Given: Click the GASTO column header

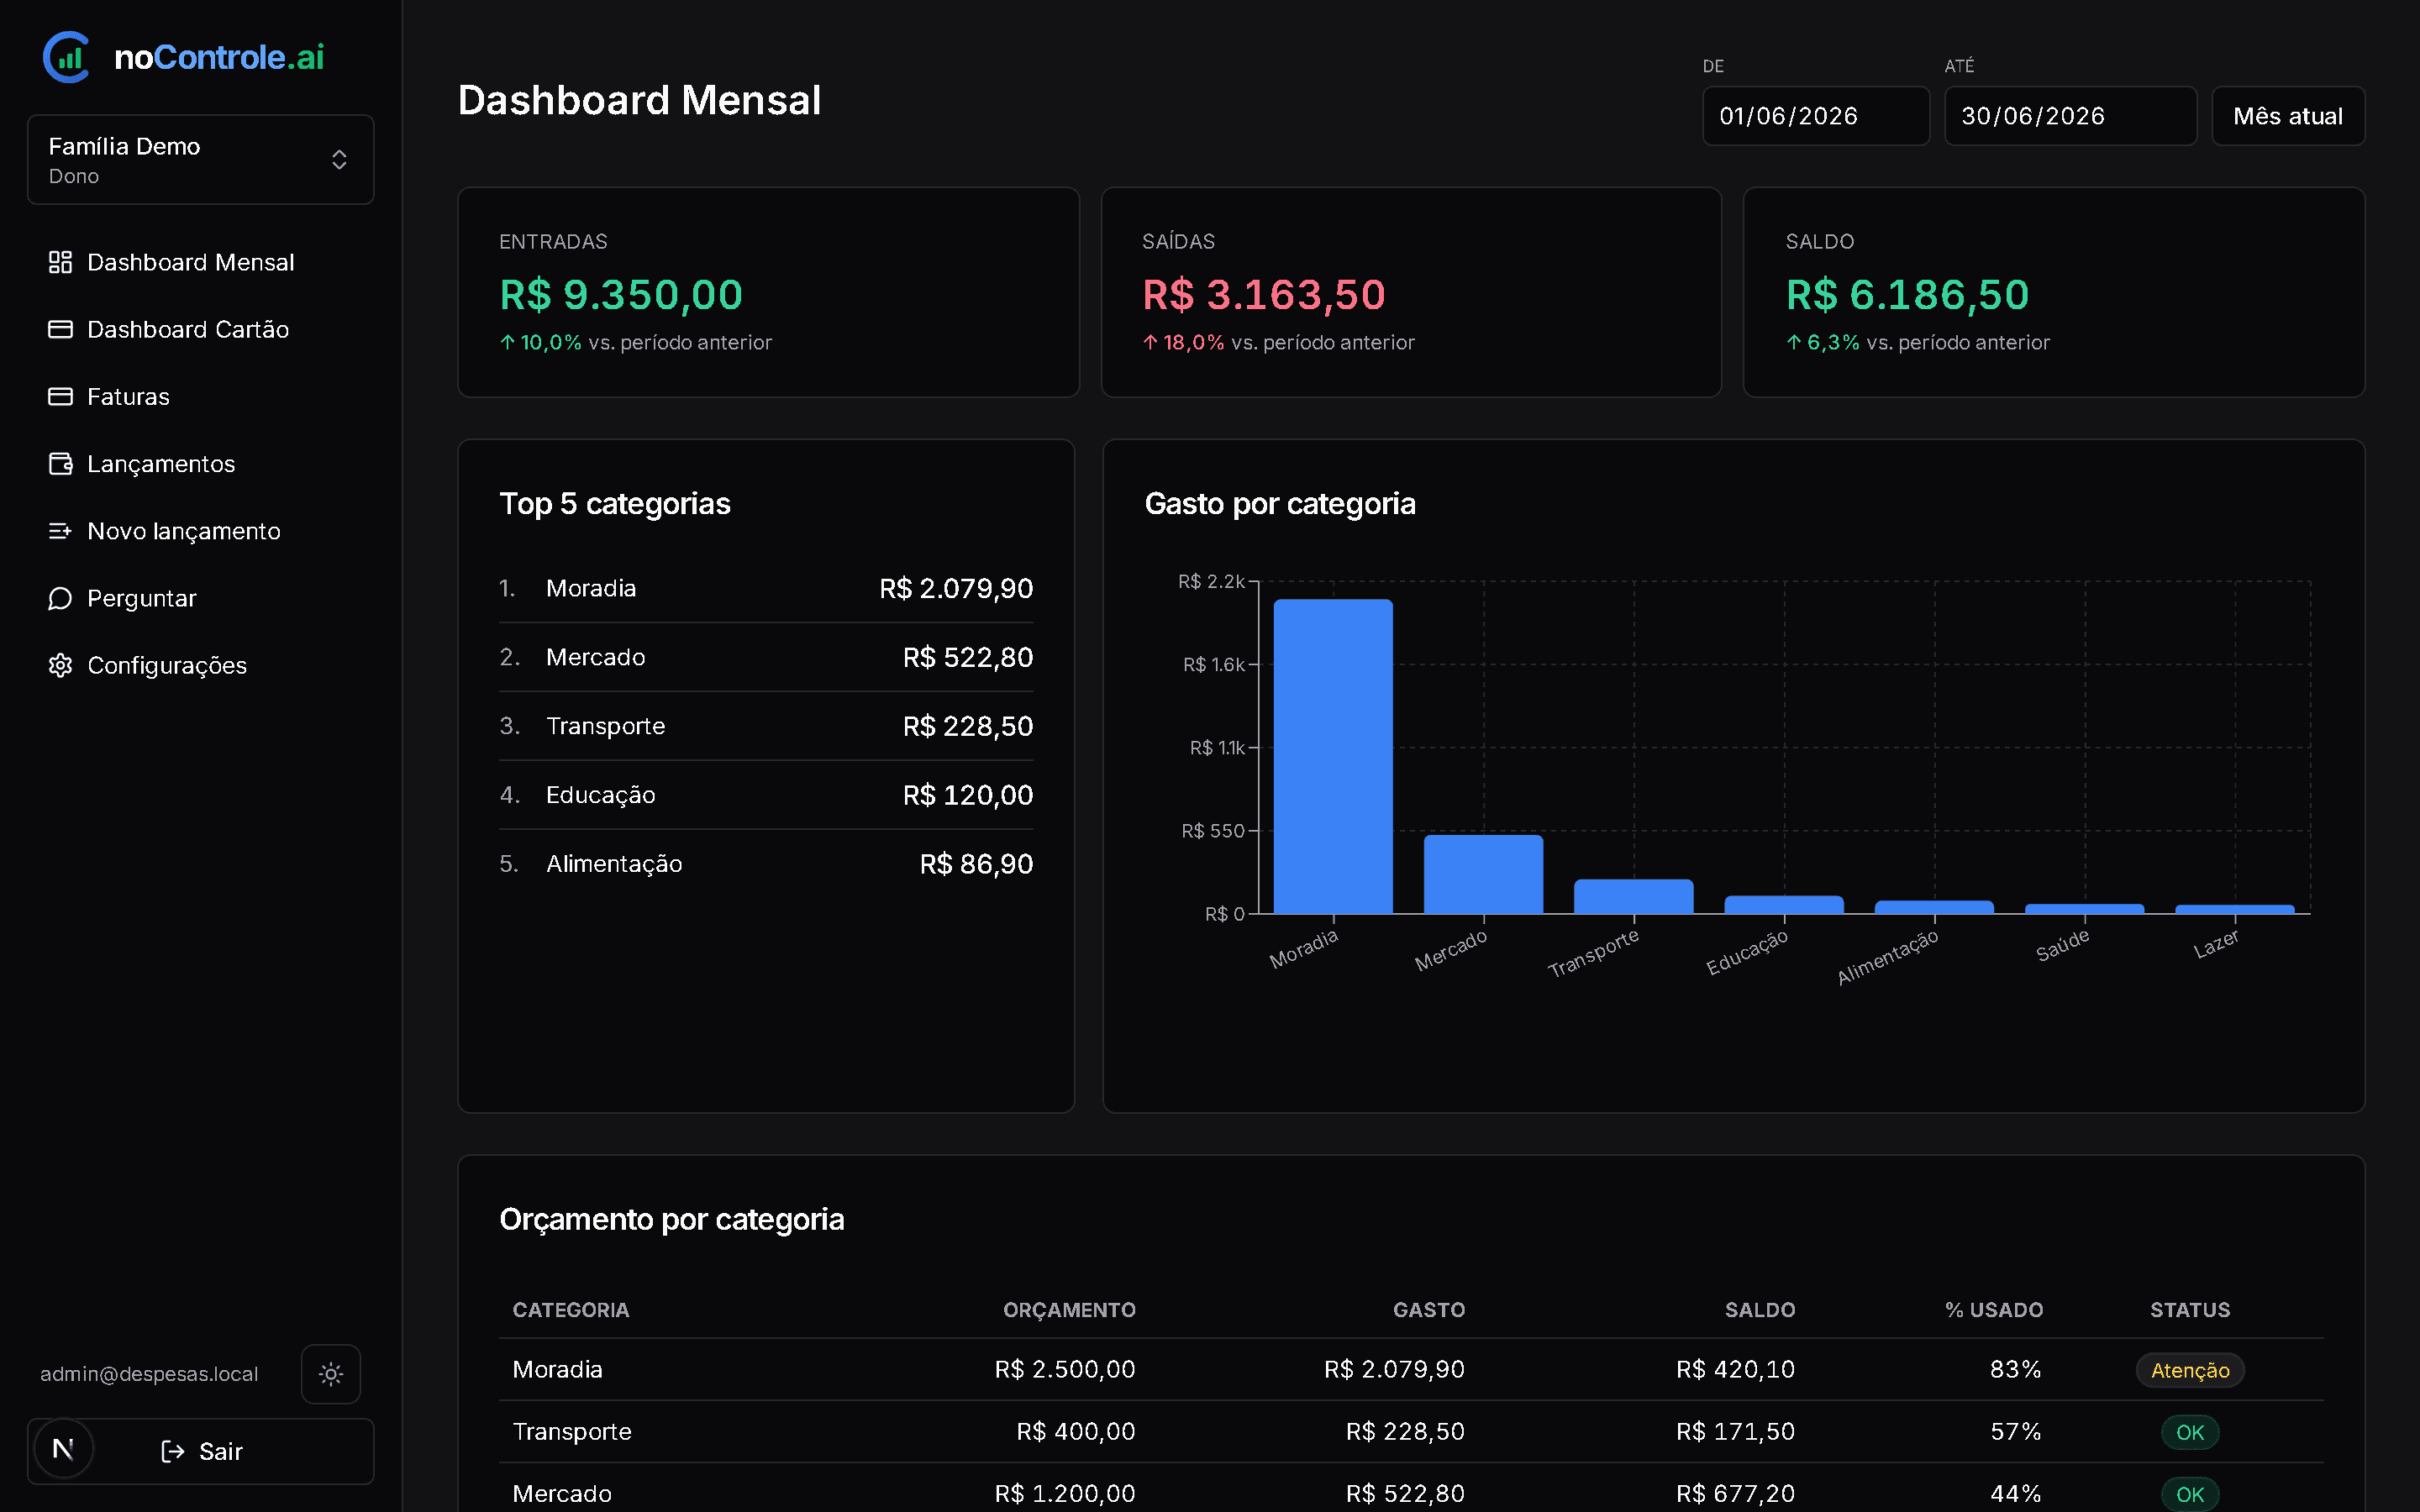Looking at the screenshot, I should pyautogui.click(x=1429, y=1310).
